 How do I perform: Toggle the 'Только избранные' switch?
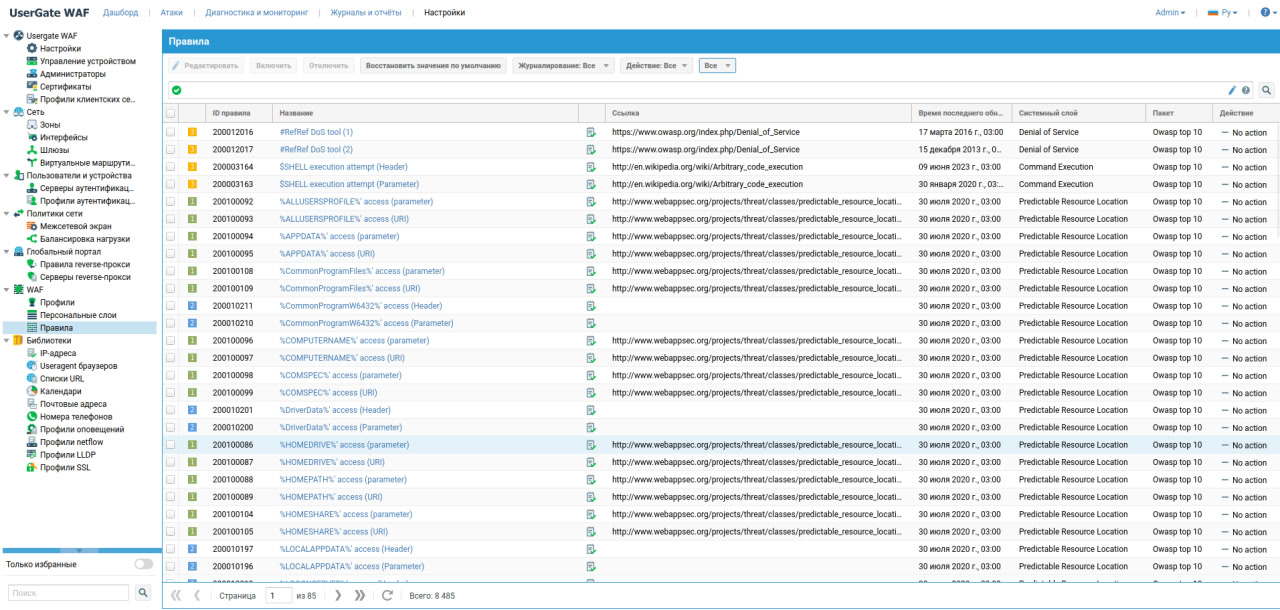[143, 564]
